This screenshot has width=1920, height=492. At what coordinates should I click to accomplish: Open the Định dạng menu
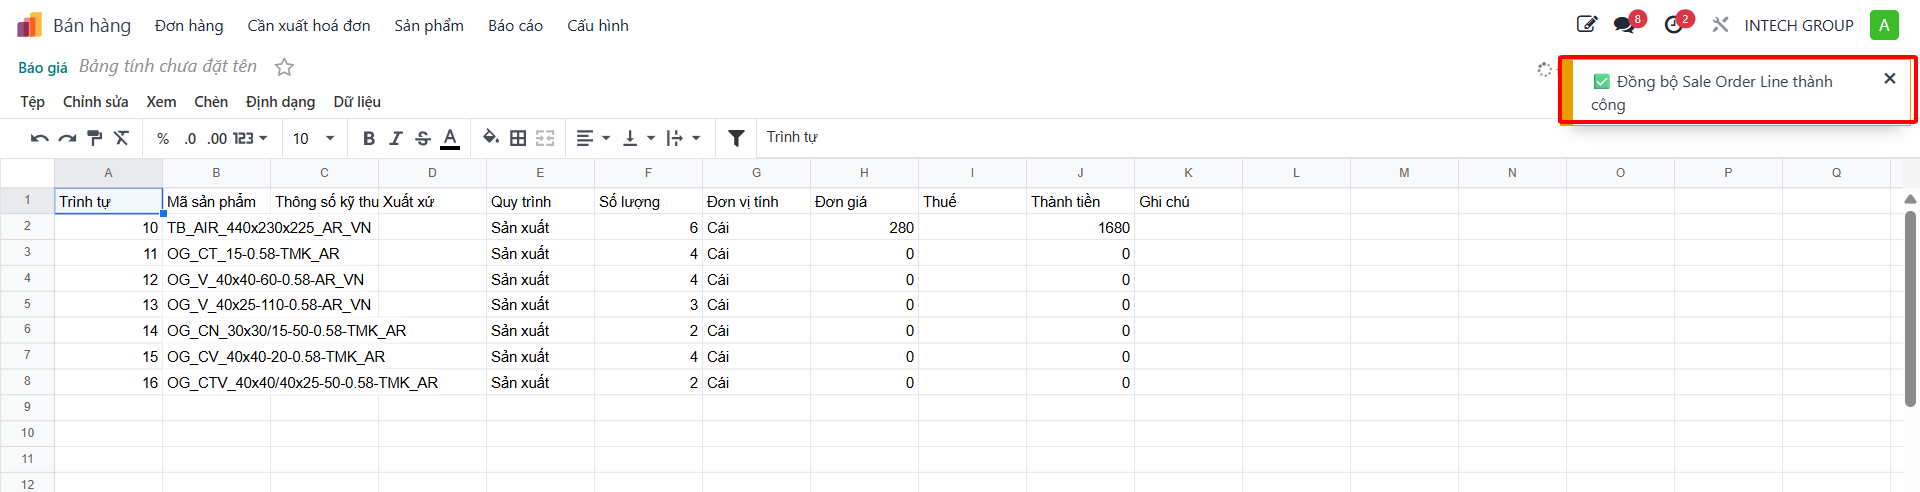(x=280, y=102)
